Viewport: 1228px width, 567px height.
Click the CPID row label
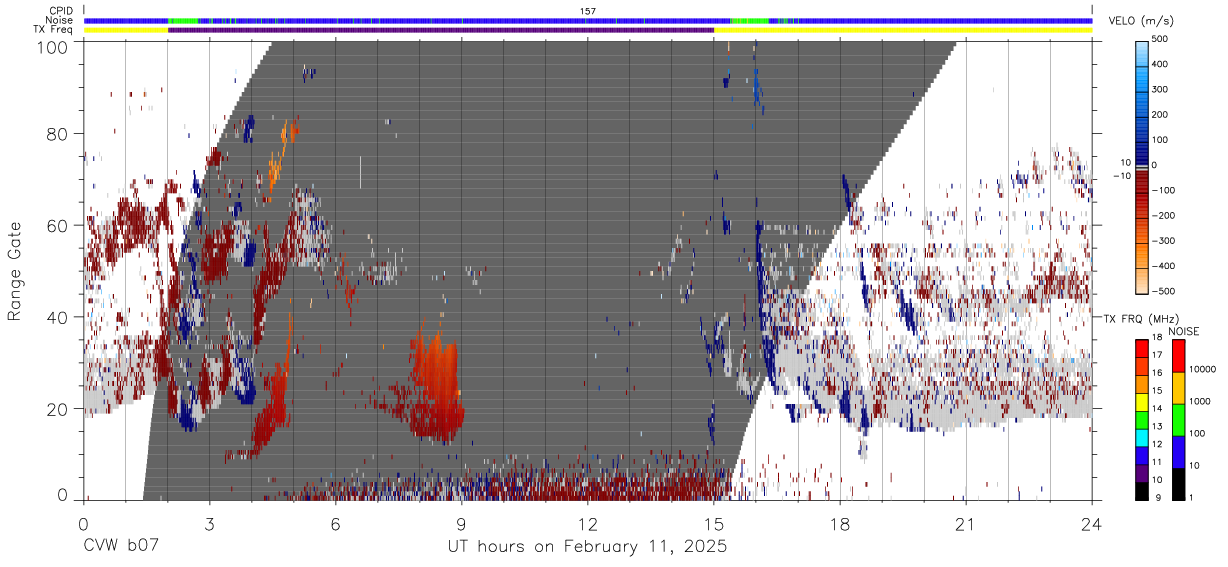(61, 11)
